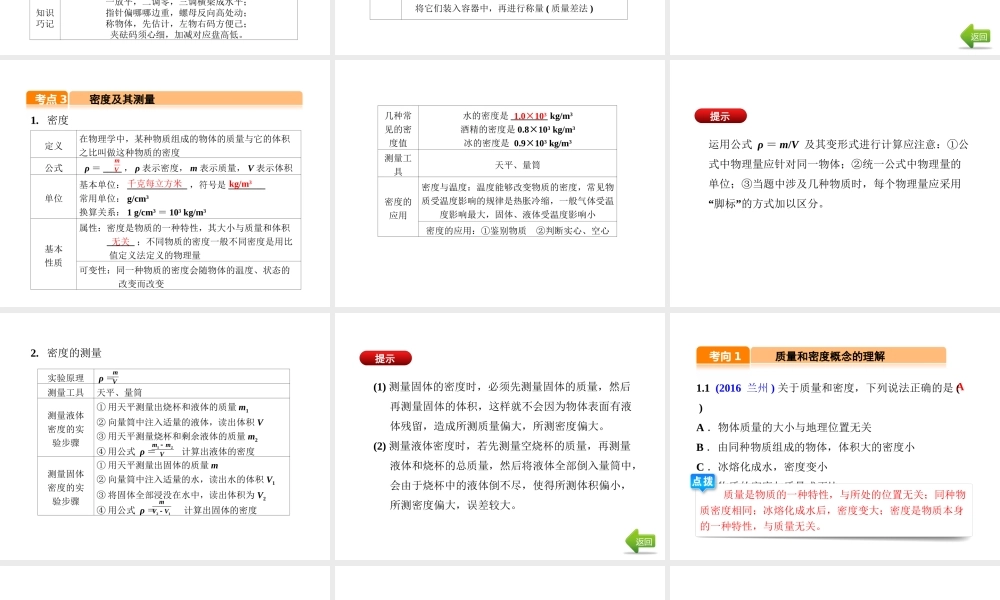The width and height of the screenshot is (1000, 600).
Task: Select the slide with question 1.1 (2016 兰州)
Action: (x=835, y=436)
